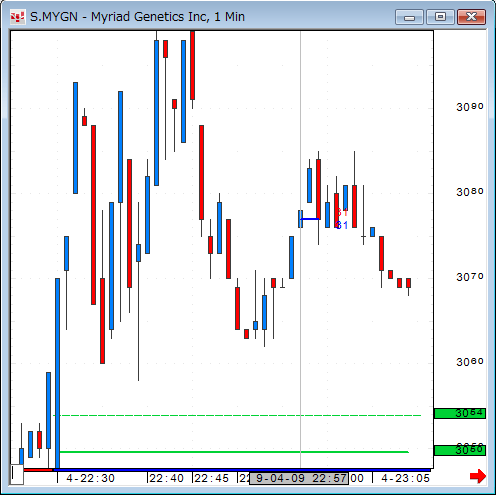Click the small white box at chart bottom-left corner
Screen dimensions: 496x495
(17, 474)
